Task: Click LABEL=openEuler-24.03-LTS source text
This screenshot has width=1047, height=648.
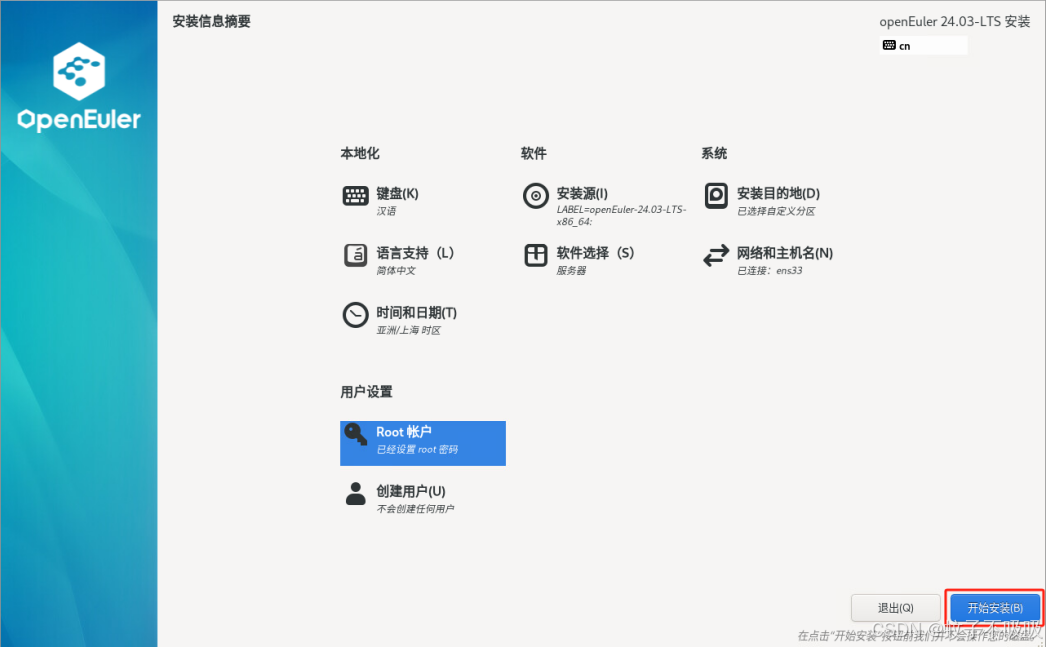Action: 621,215
